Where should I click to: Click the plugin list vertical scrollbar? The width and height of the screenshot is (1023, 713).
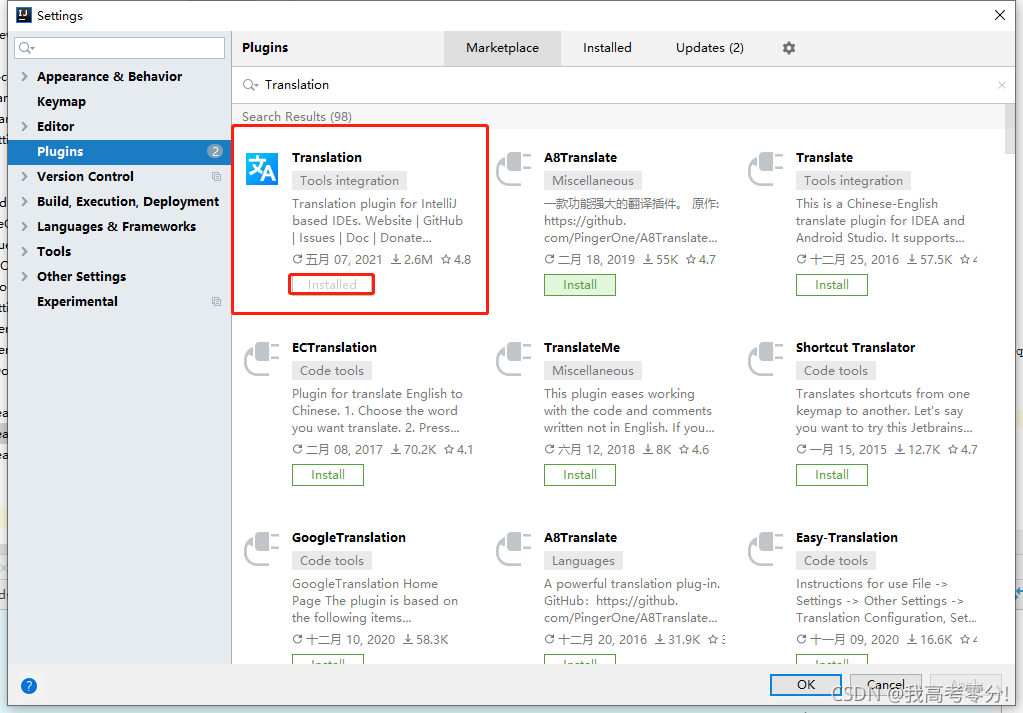[1010, 129]
